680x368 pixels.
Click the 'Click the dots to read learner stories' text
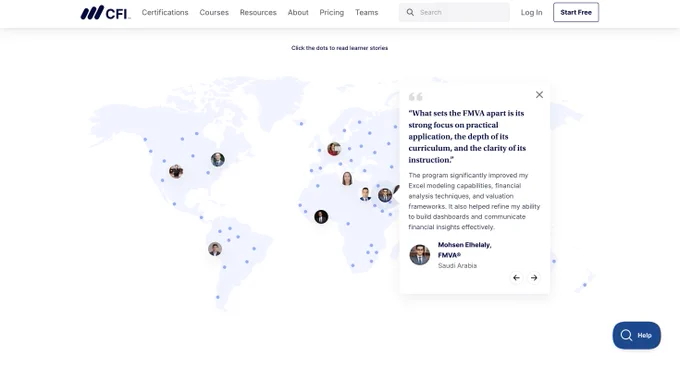(340, 48)
